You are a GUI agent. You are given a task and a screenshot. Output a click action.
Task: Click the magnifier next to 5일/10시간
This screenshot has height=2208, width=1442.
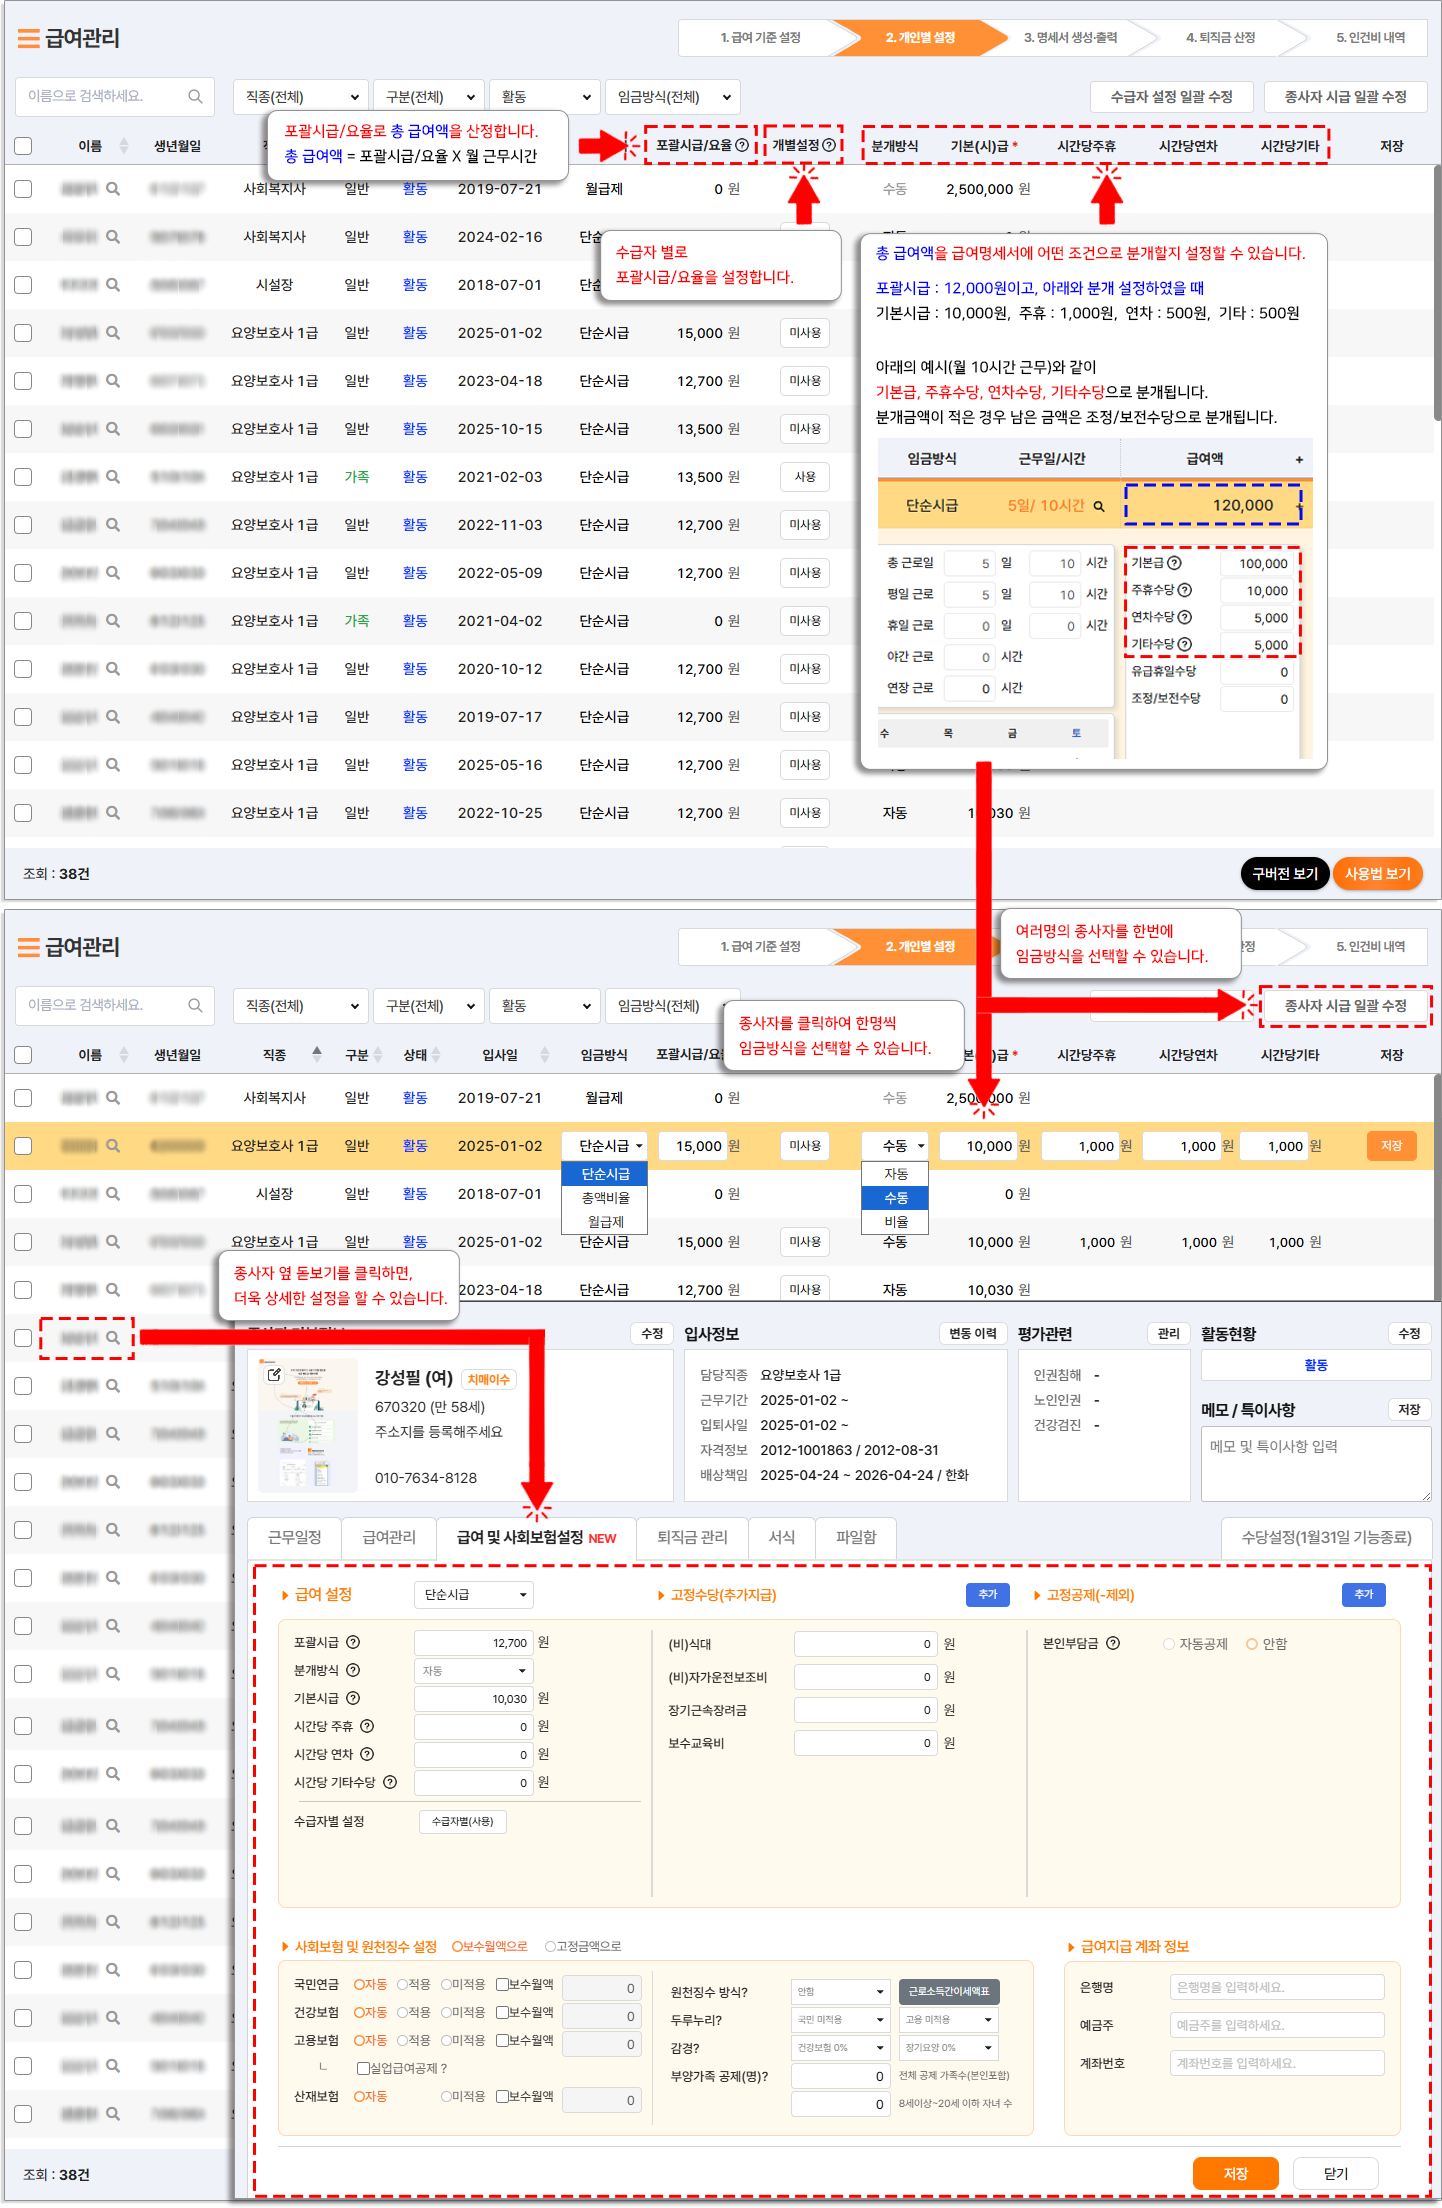click(1099, 506)
